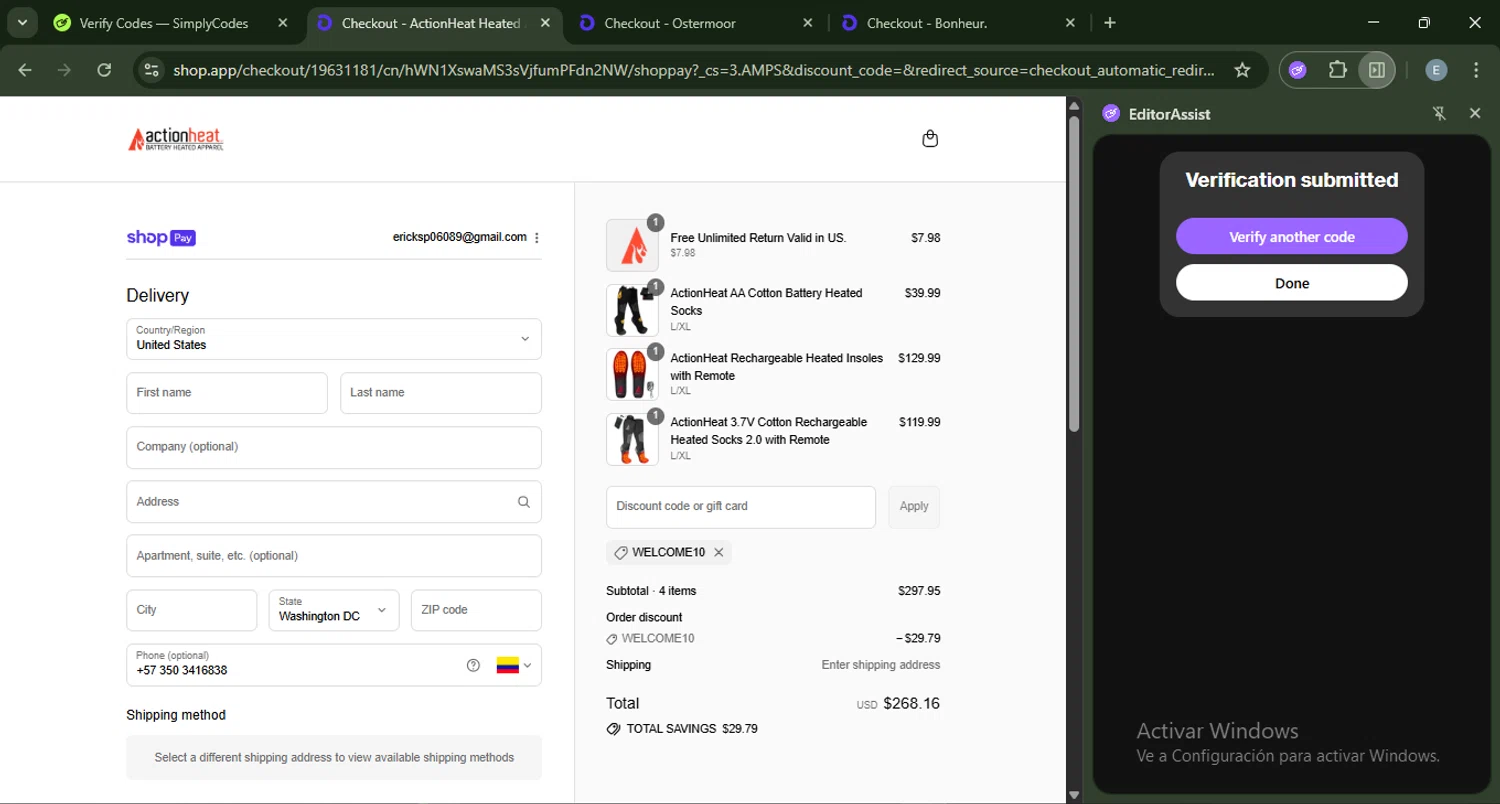This screenshot has width=1500, height=804.
Task: Open the tab search dropdown arrow
Action: pos(21,23)
